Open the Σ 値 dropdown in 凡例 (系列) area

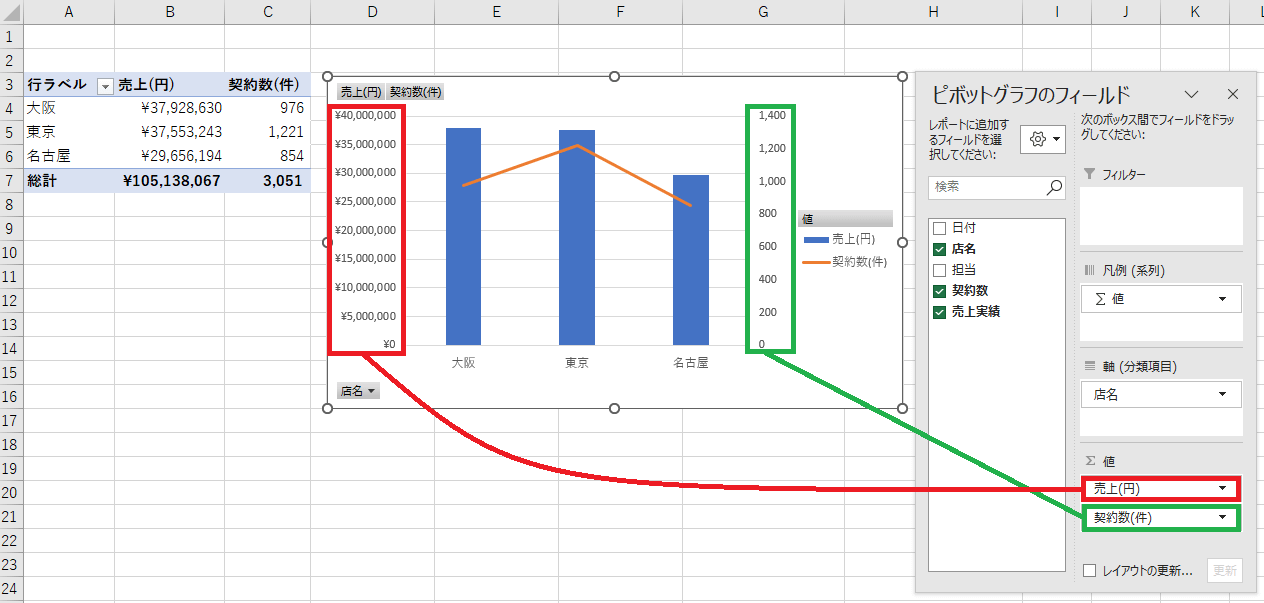tap(1222, 299)
